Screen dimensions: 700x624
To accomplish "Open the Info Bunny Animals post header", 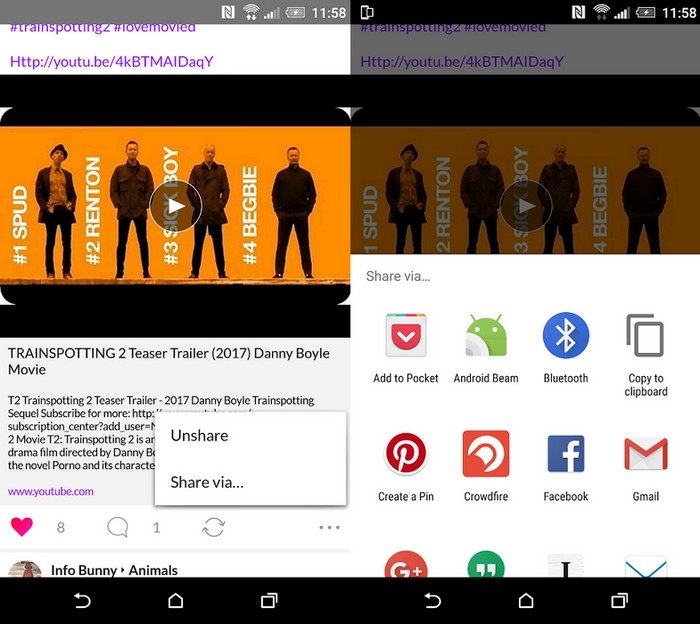I will (114, 570).
